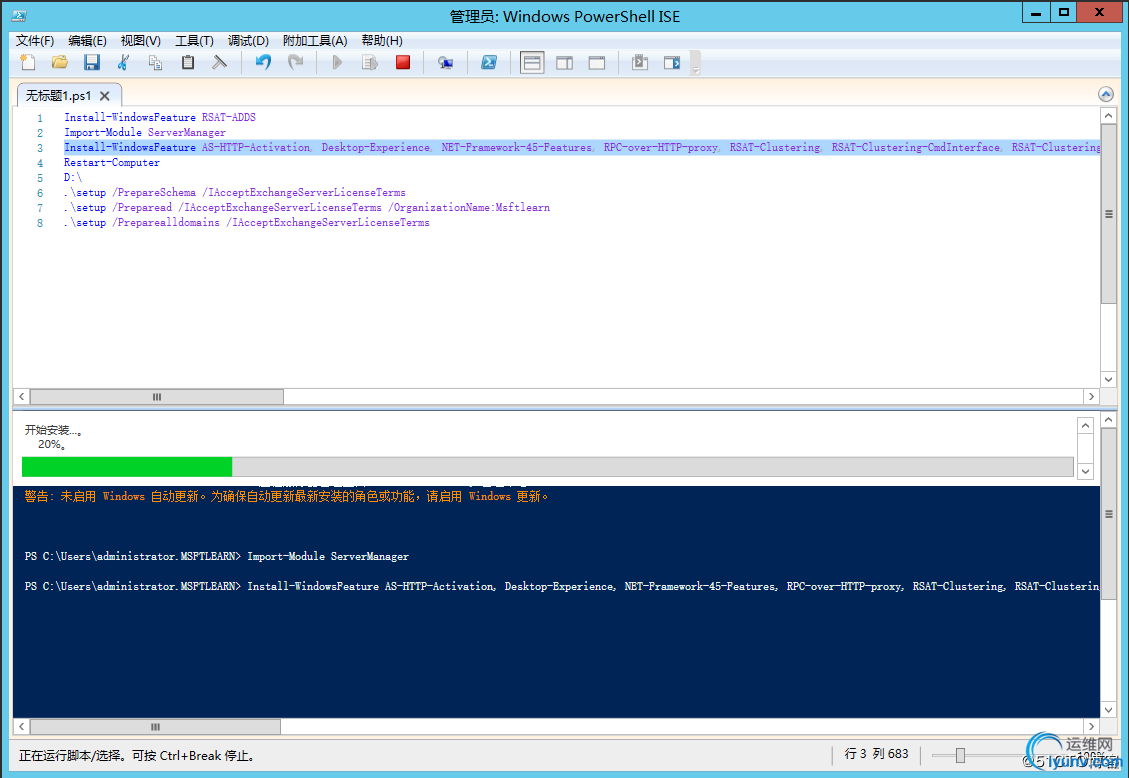
Task: Open a script file via folder icon
Action: pos(60,63)
